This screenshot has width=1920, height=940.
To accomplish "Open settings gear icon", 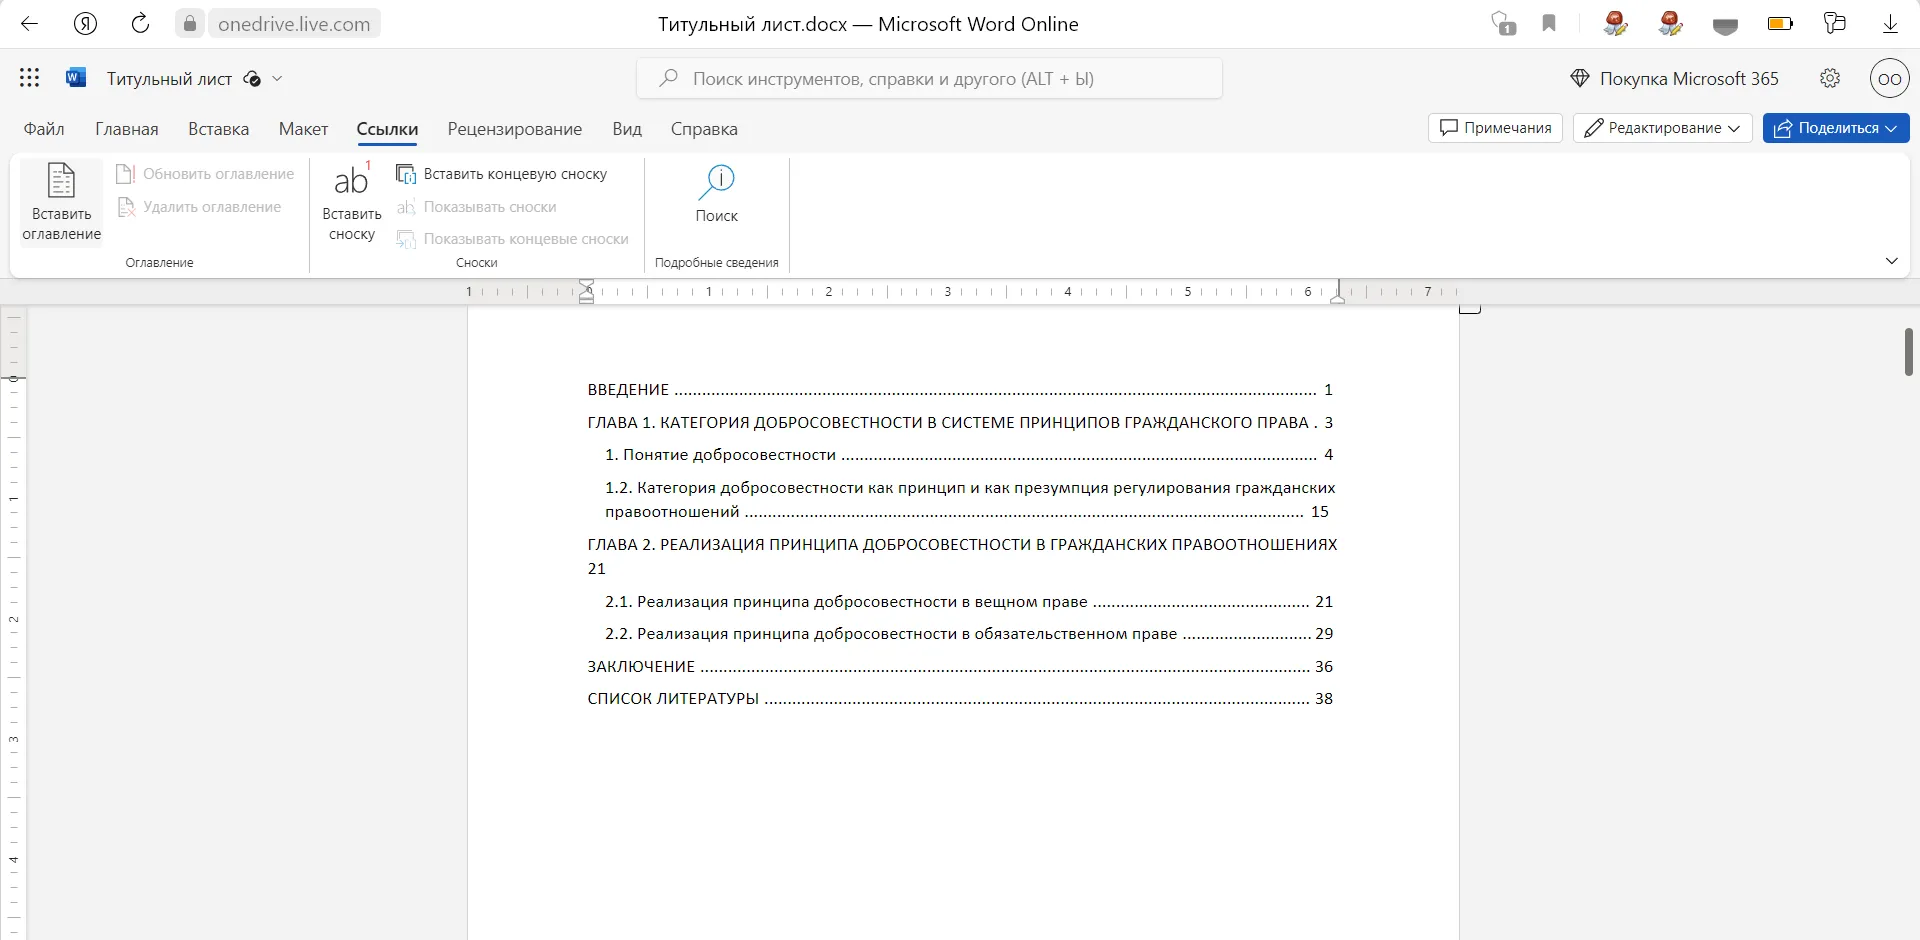I will point(1830,78).
